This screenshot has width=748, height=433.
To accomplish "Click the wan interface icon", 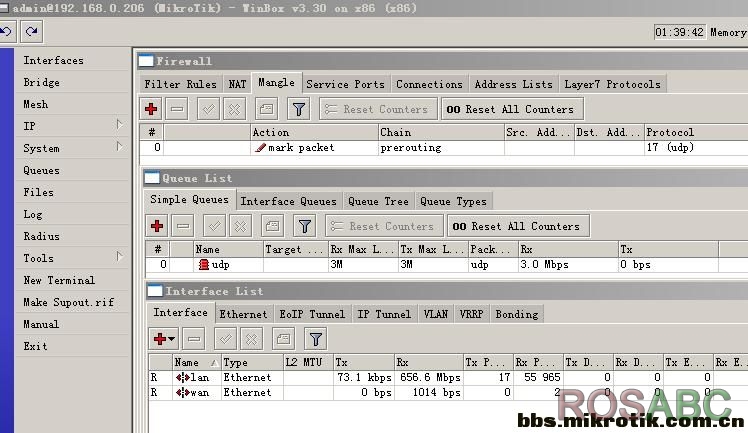I will pyautogui.click(x=183, y=392).
